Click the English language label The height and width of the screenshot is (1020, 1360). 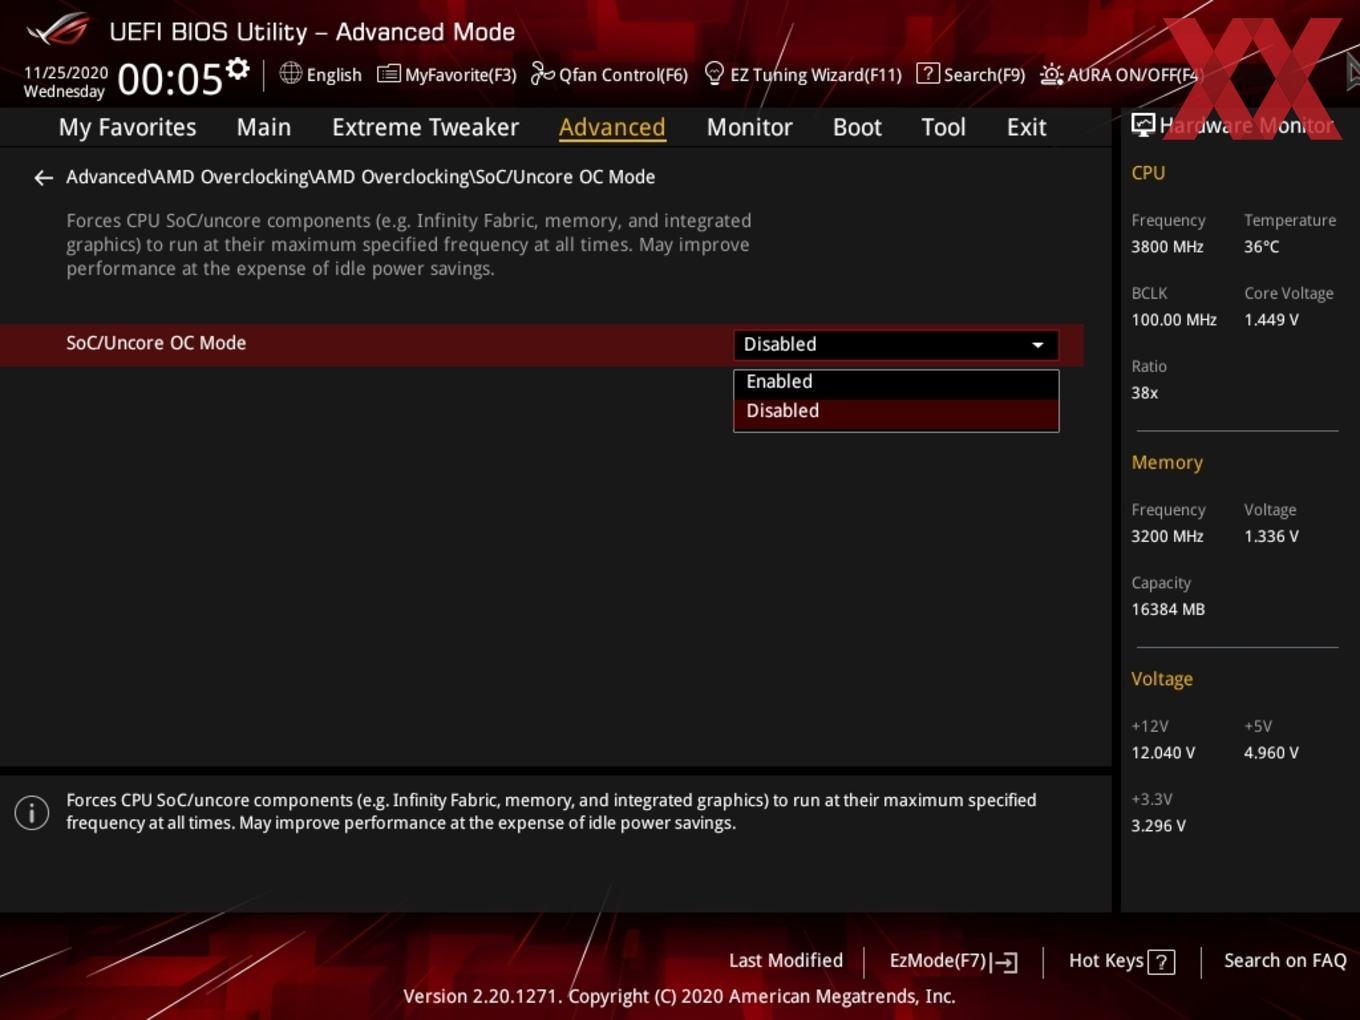pyautogui.click(x=334, y=75)
